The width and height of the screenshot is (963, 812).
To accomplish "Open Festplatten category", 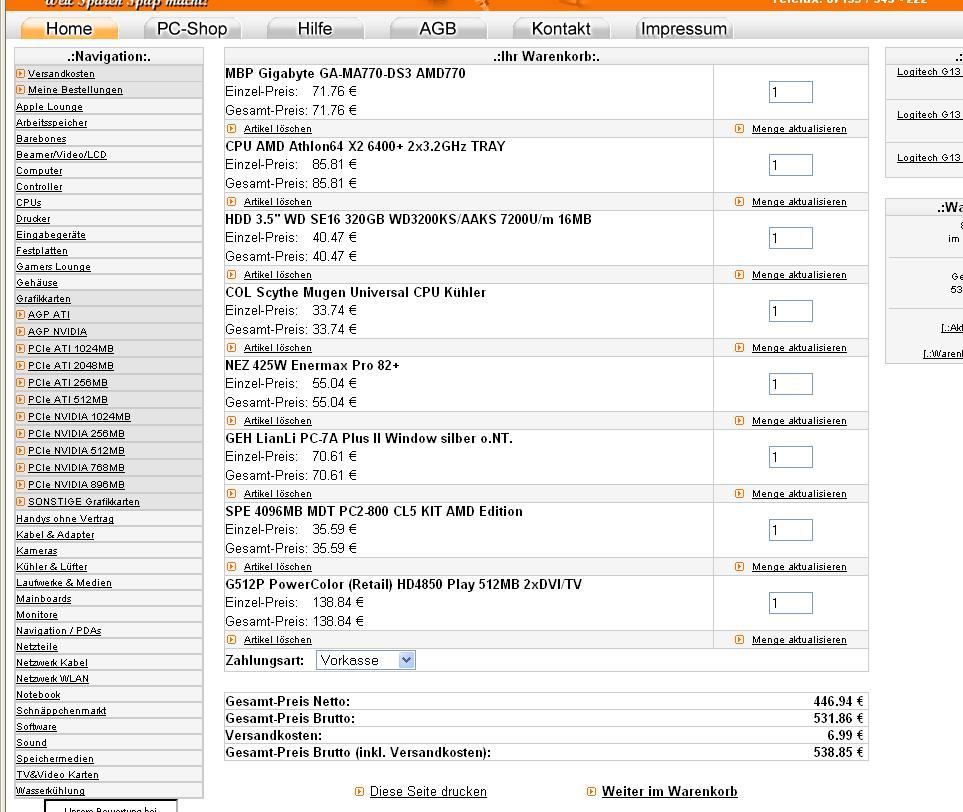I will click(x=42, y=251).
